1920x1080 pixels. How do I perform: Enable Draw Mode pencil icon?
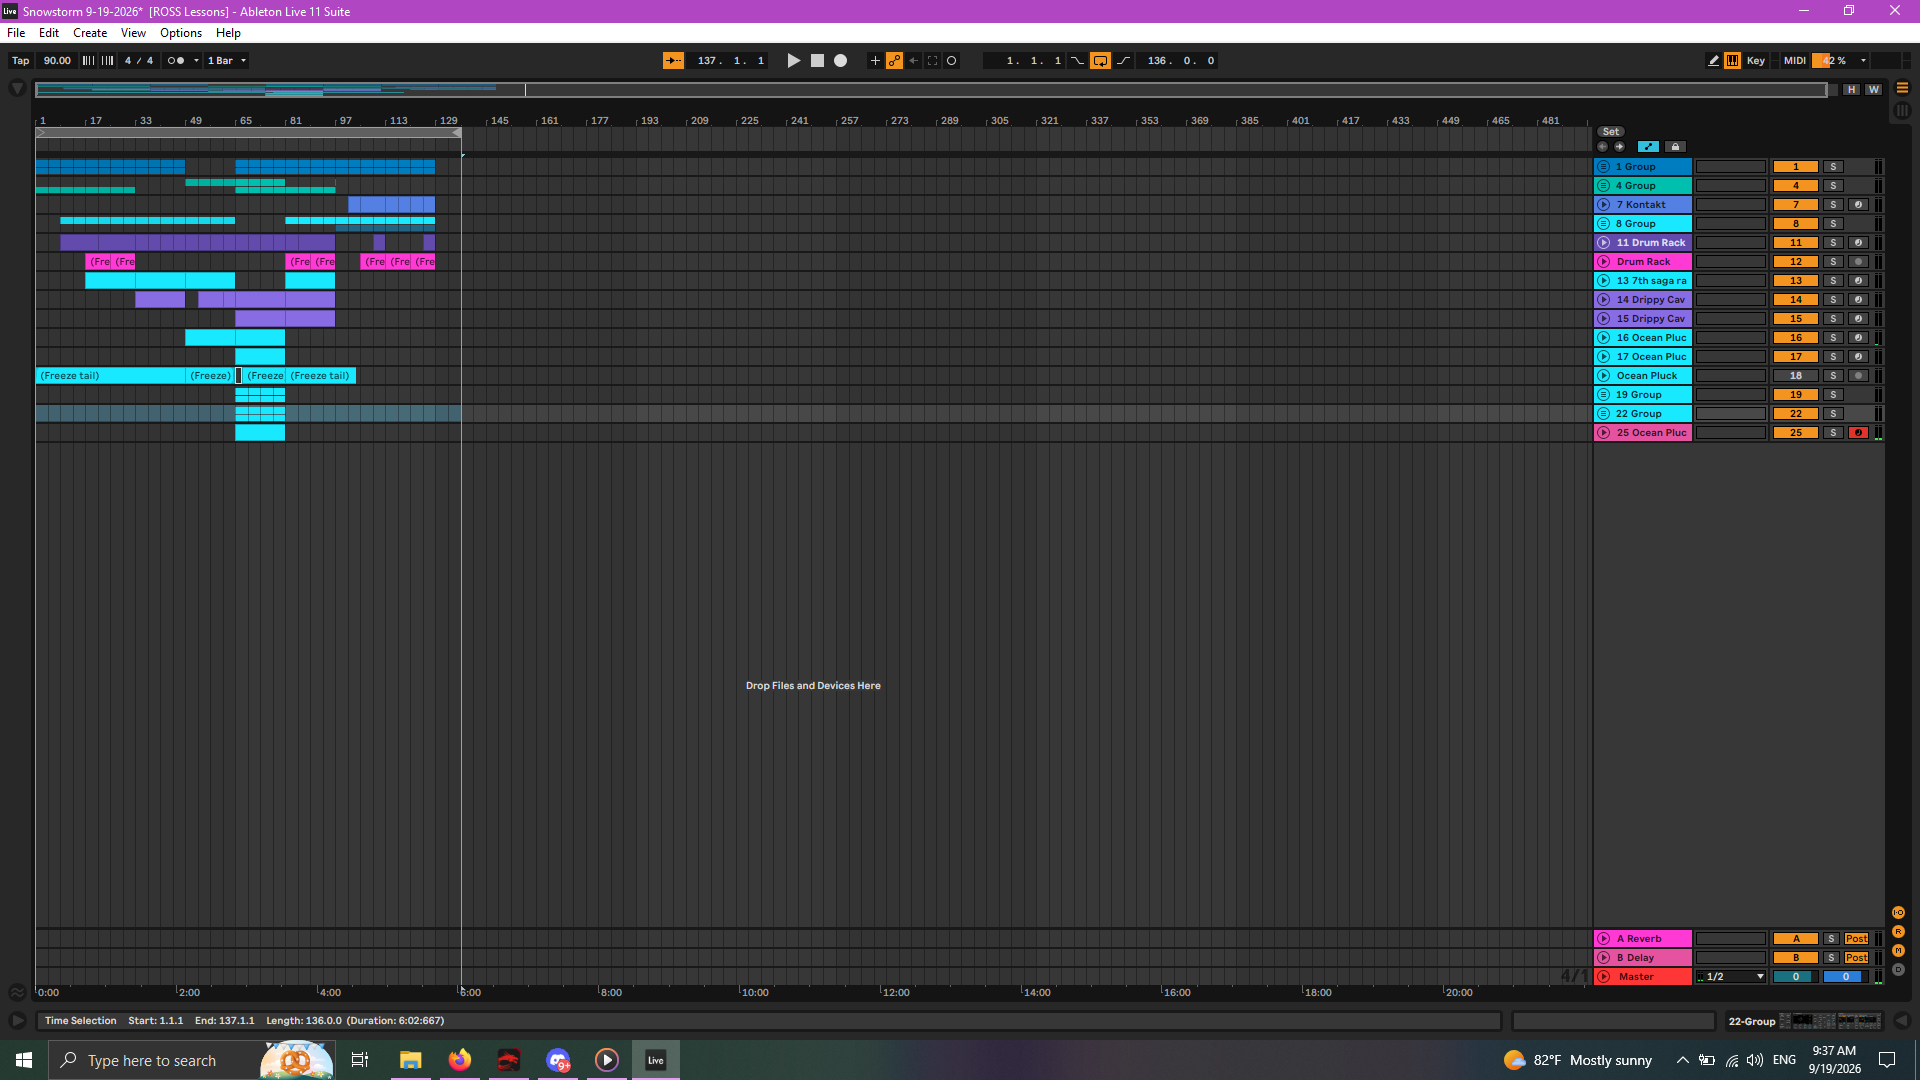1714,61
